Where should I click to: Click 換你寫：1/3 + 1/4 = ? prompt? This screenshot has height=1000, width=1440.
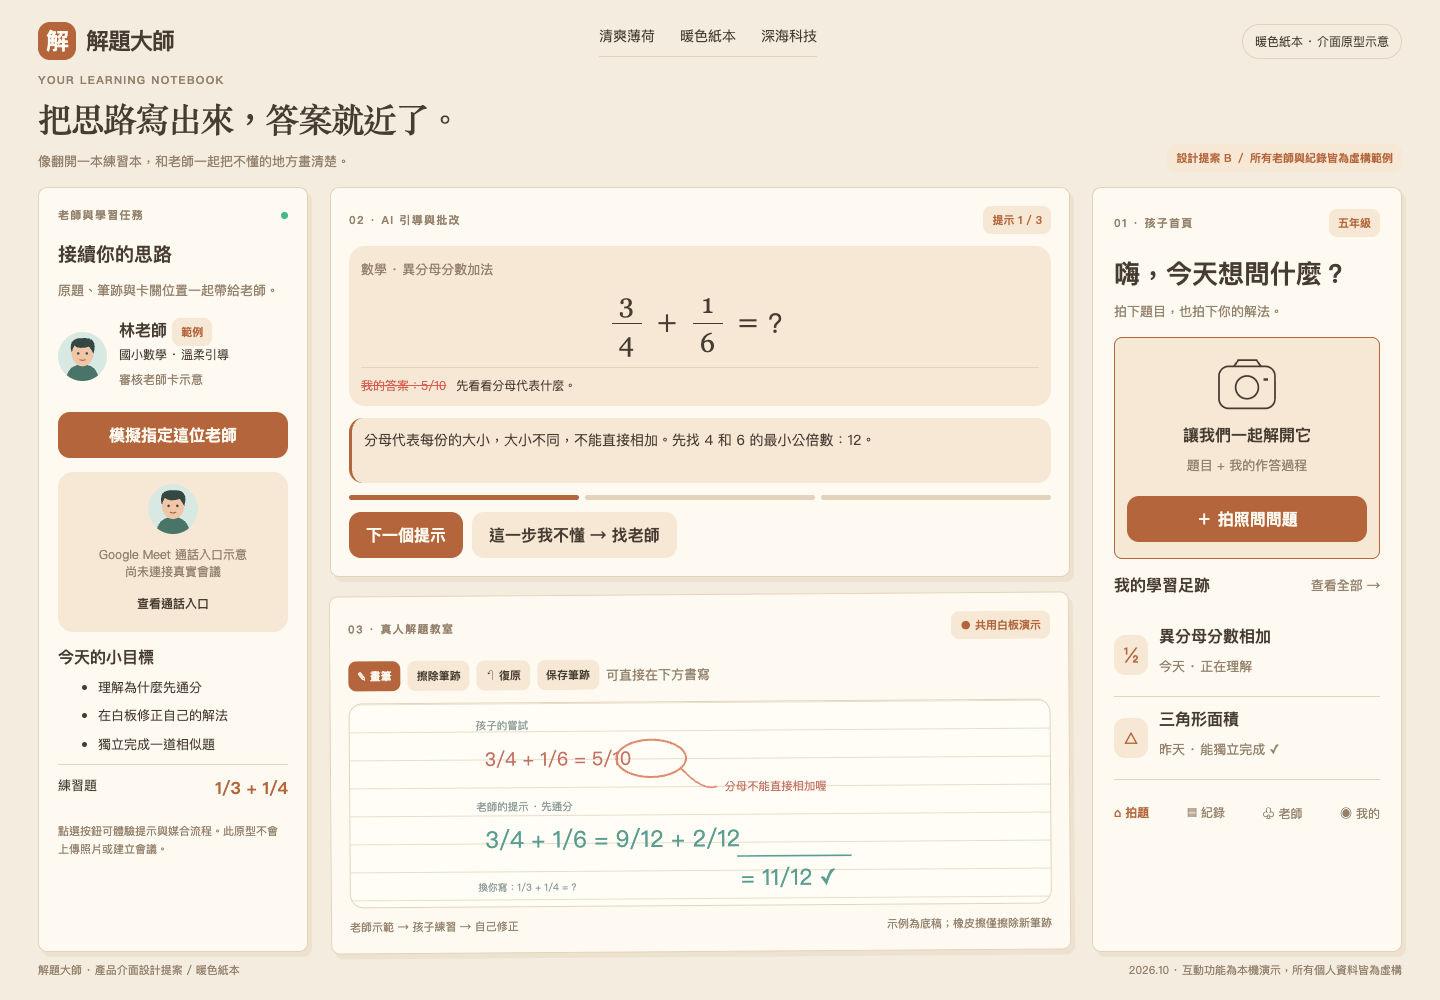pos(527,887)
